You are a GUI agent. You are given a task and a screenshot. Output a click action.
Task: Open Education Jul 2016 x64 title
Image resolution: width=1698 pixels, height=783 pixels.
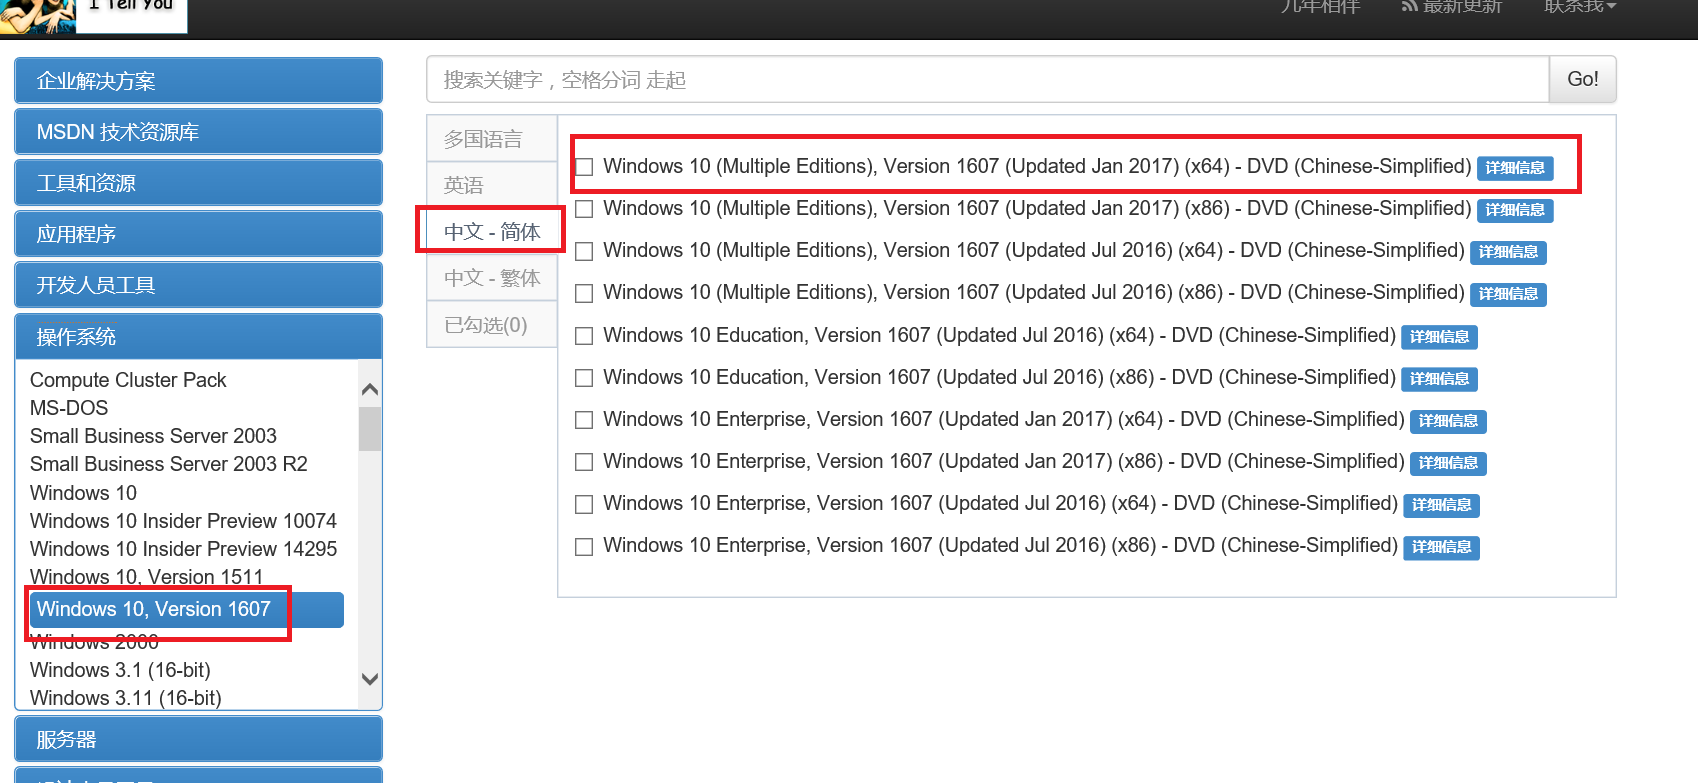[999, 335]
